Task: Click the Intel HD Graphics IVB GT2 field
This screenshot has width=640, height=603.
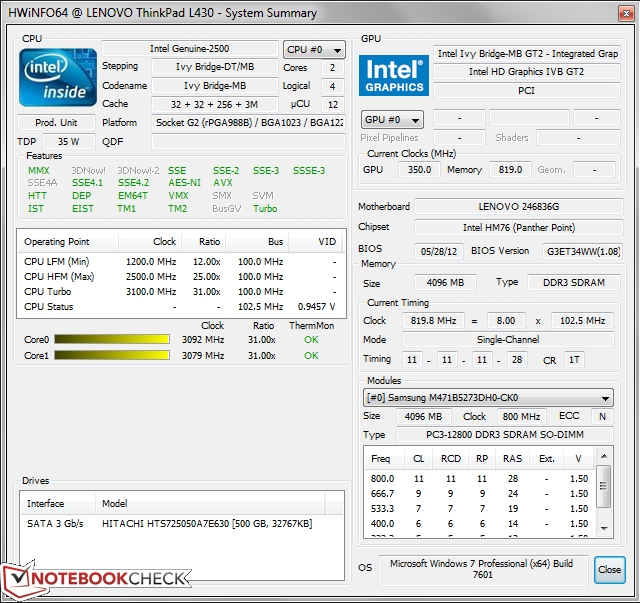Action: pos(527,72)
